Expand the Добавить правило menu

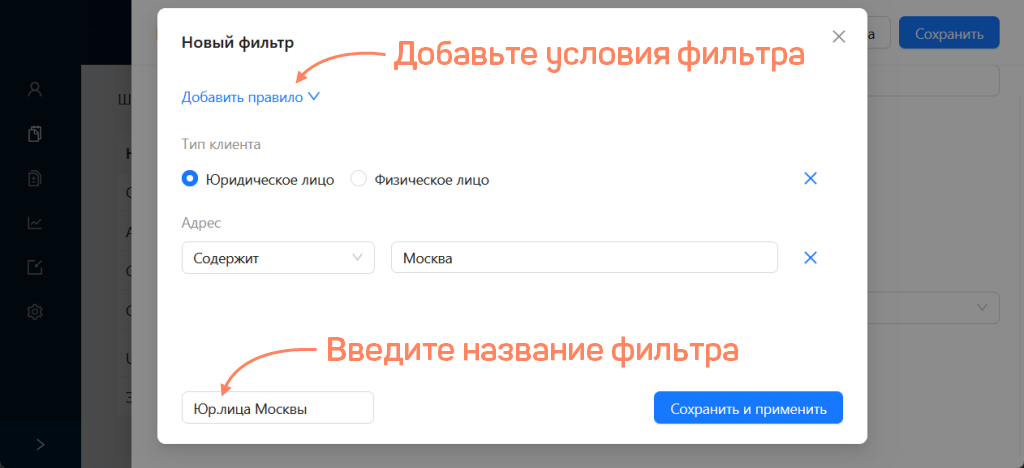pyautogui.click(x=250, y=97)
